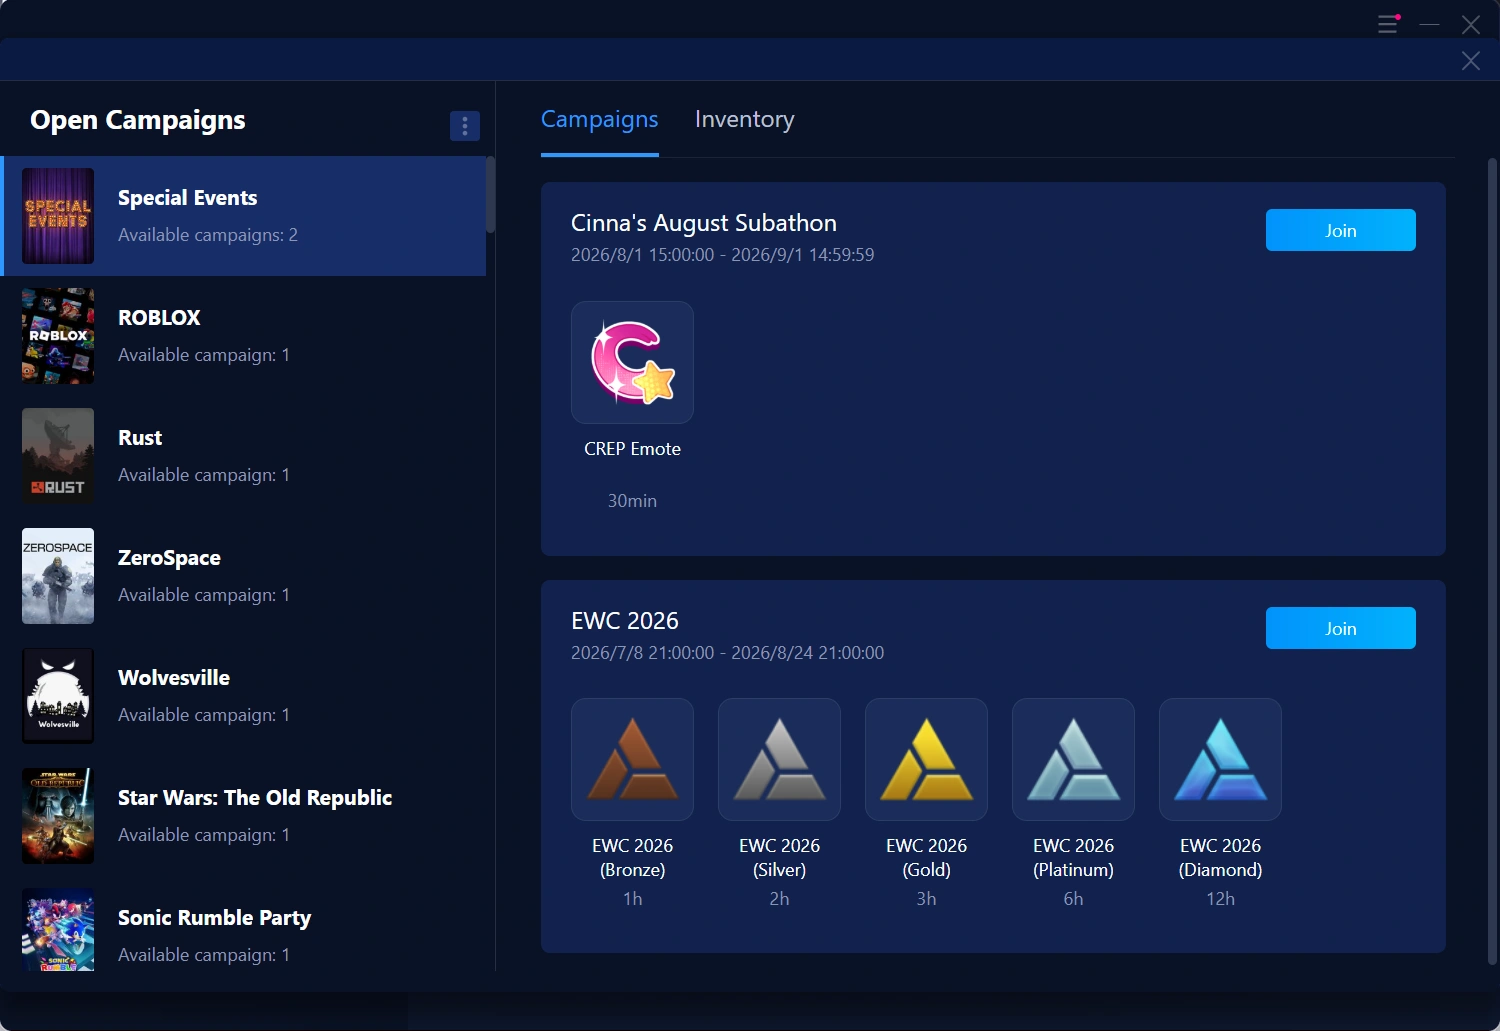Click the Special Events thumbnail image
The height and width of the screenshot is (1031, 1500).
(58, 216)
